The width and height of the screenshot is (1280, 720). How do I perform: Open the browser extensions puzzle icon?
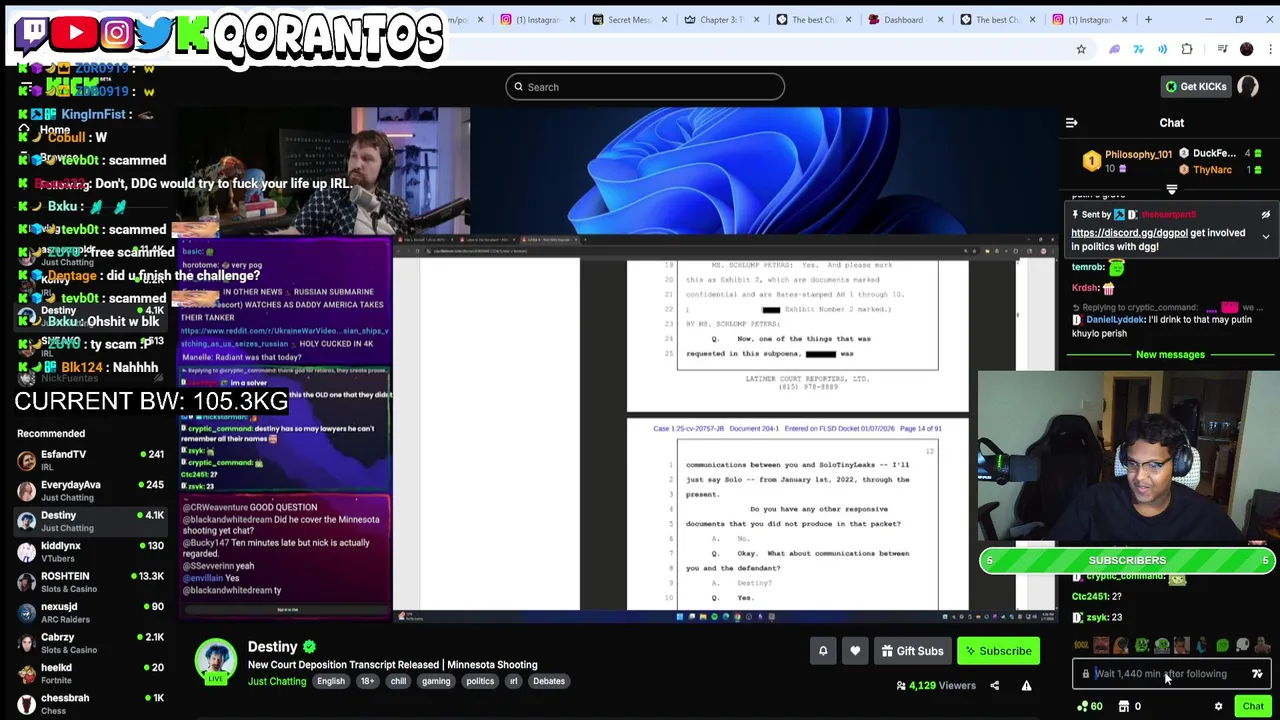[1187, 49]
